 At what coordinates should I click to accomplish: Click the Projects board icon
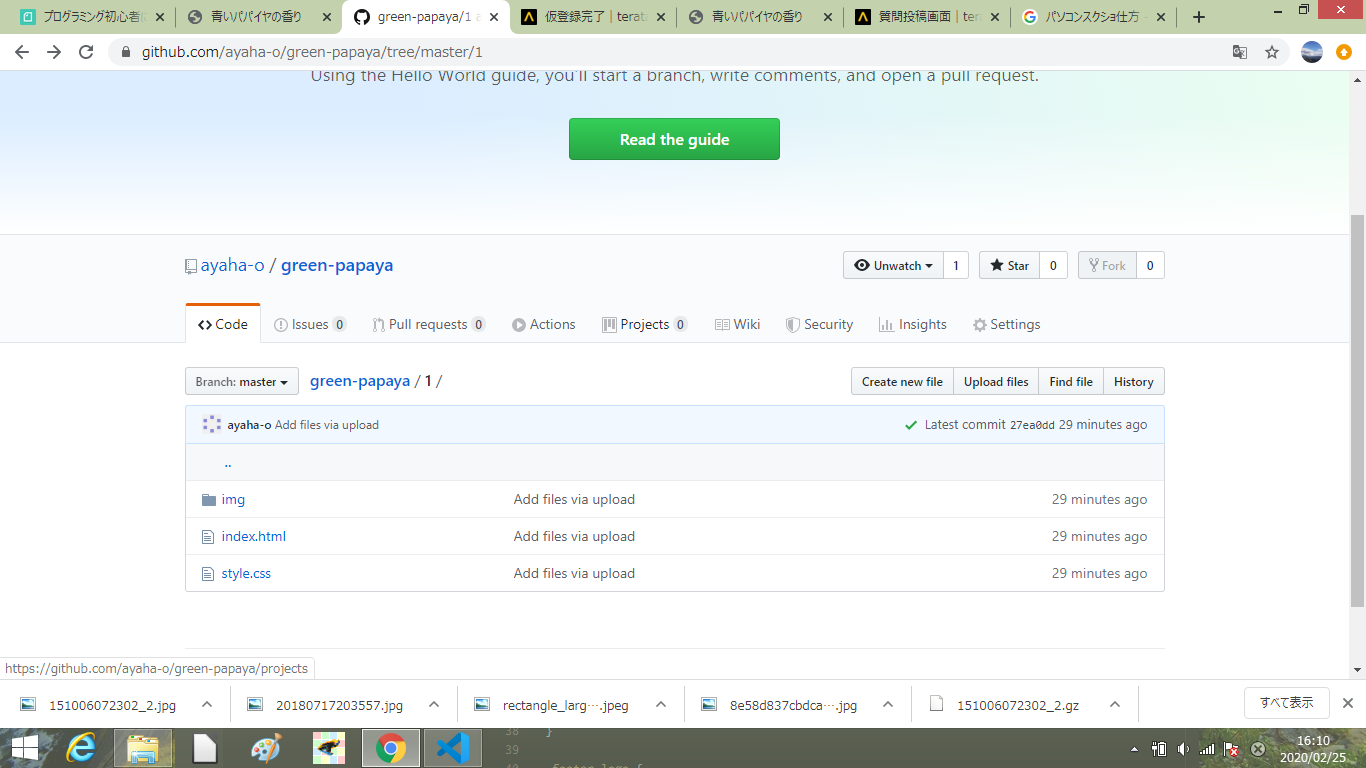tap(610, 323)
